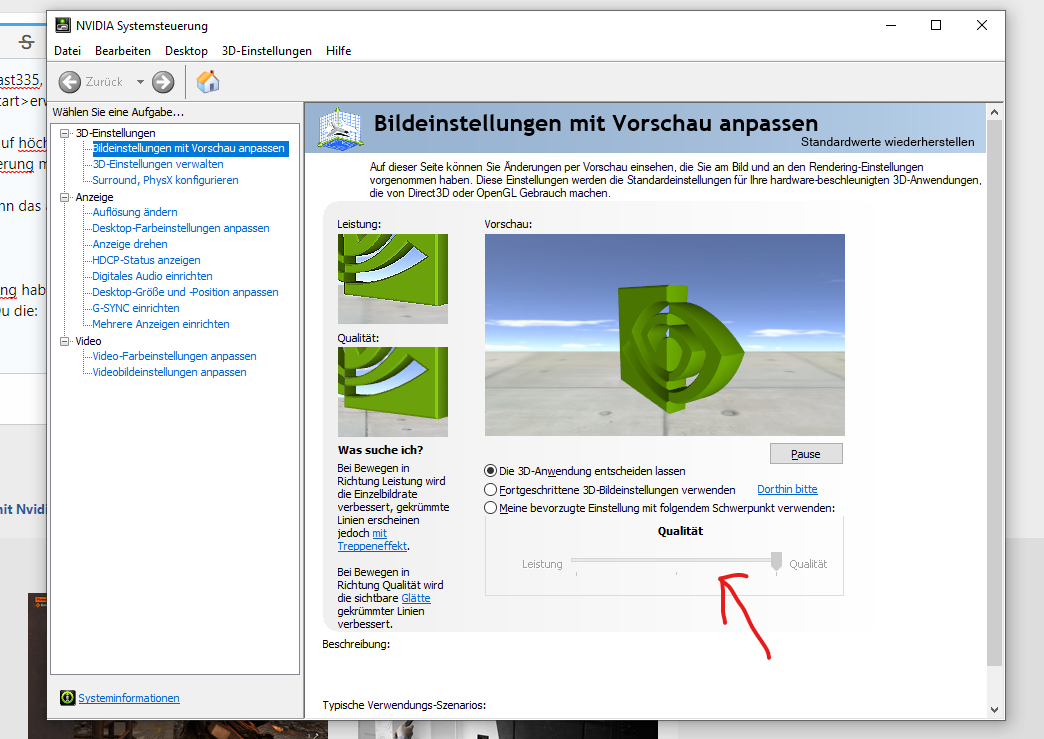Viewport: 1044px width, 739px height.
Task: Click the NVIDIA Systemsteuerung title bar icon
Action: (x=63, y=25)
